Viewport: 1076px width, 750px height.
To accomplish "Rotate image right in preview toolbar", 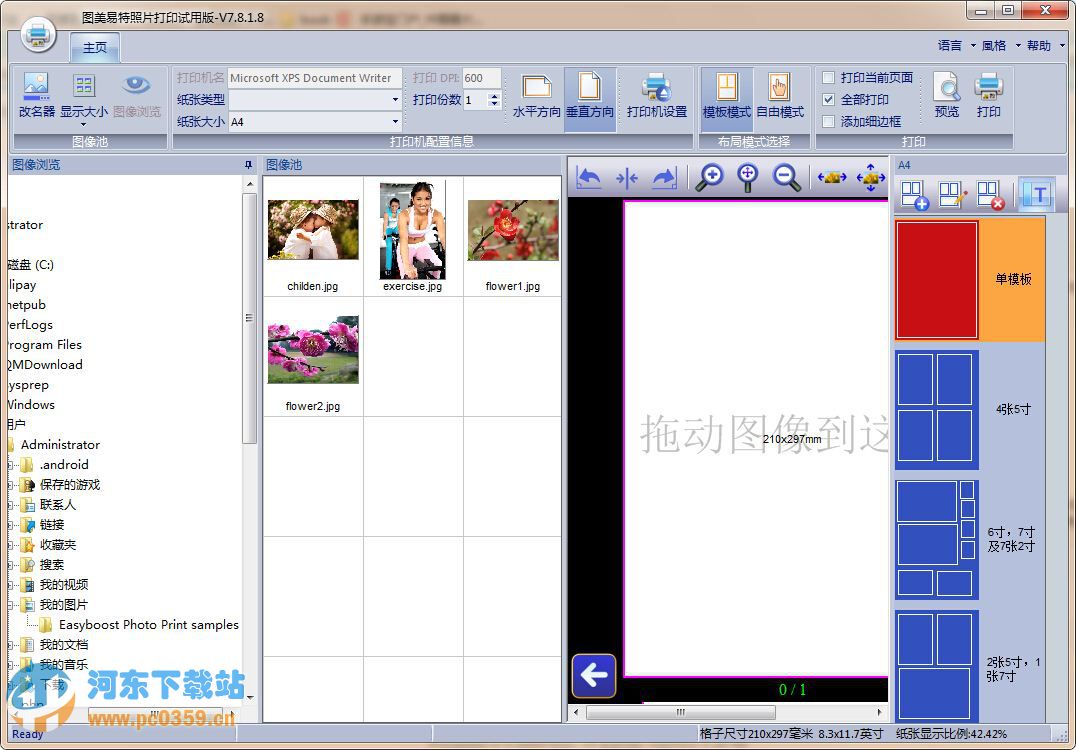I will (664, 178).
